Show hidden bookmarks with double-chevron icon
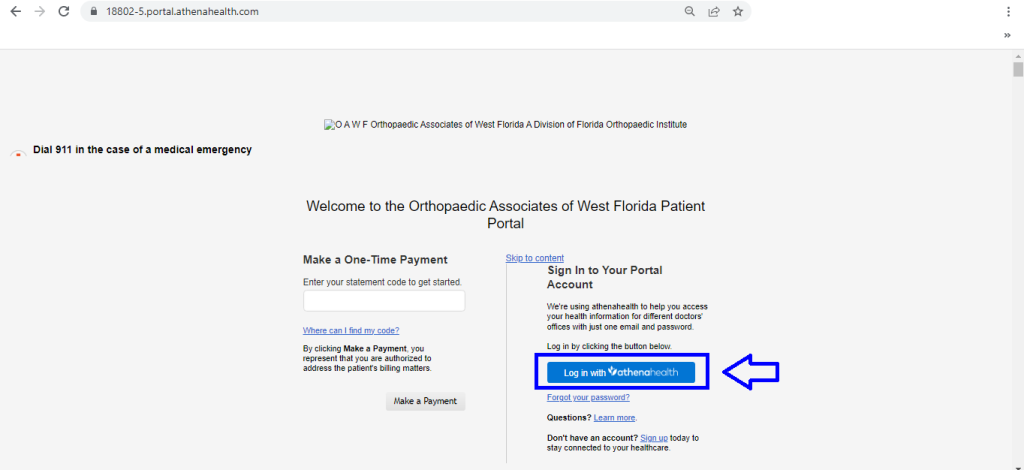Image resolution: width=1024 pixels, height=470 pixels. (x=1007, y=35)
